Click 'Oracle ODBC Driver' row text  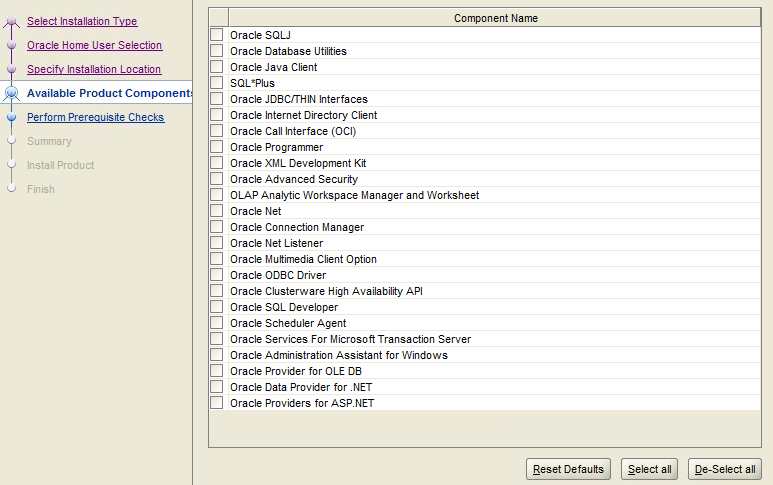coord(278,275)
